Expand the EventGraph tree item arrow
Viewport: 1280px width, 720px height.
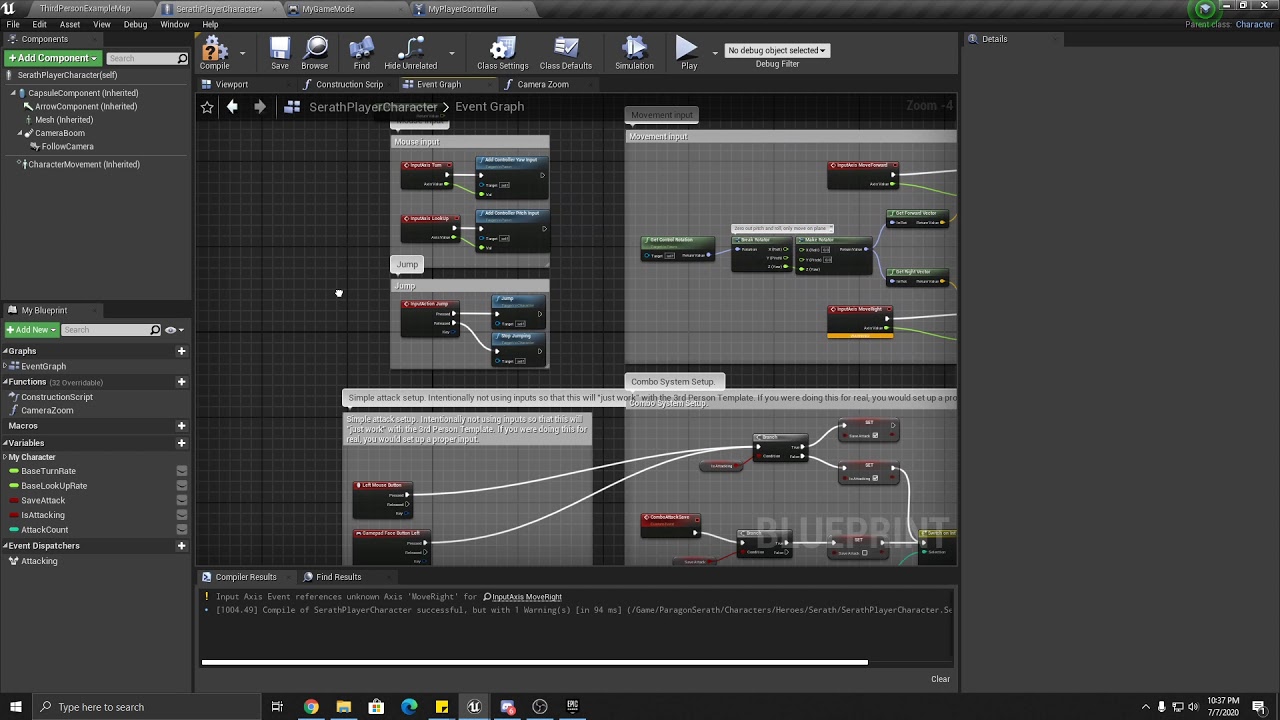[x=5, y=367]
